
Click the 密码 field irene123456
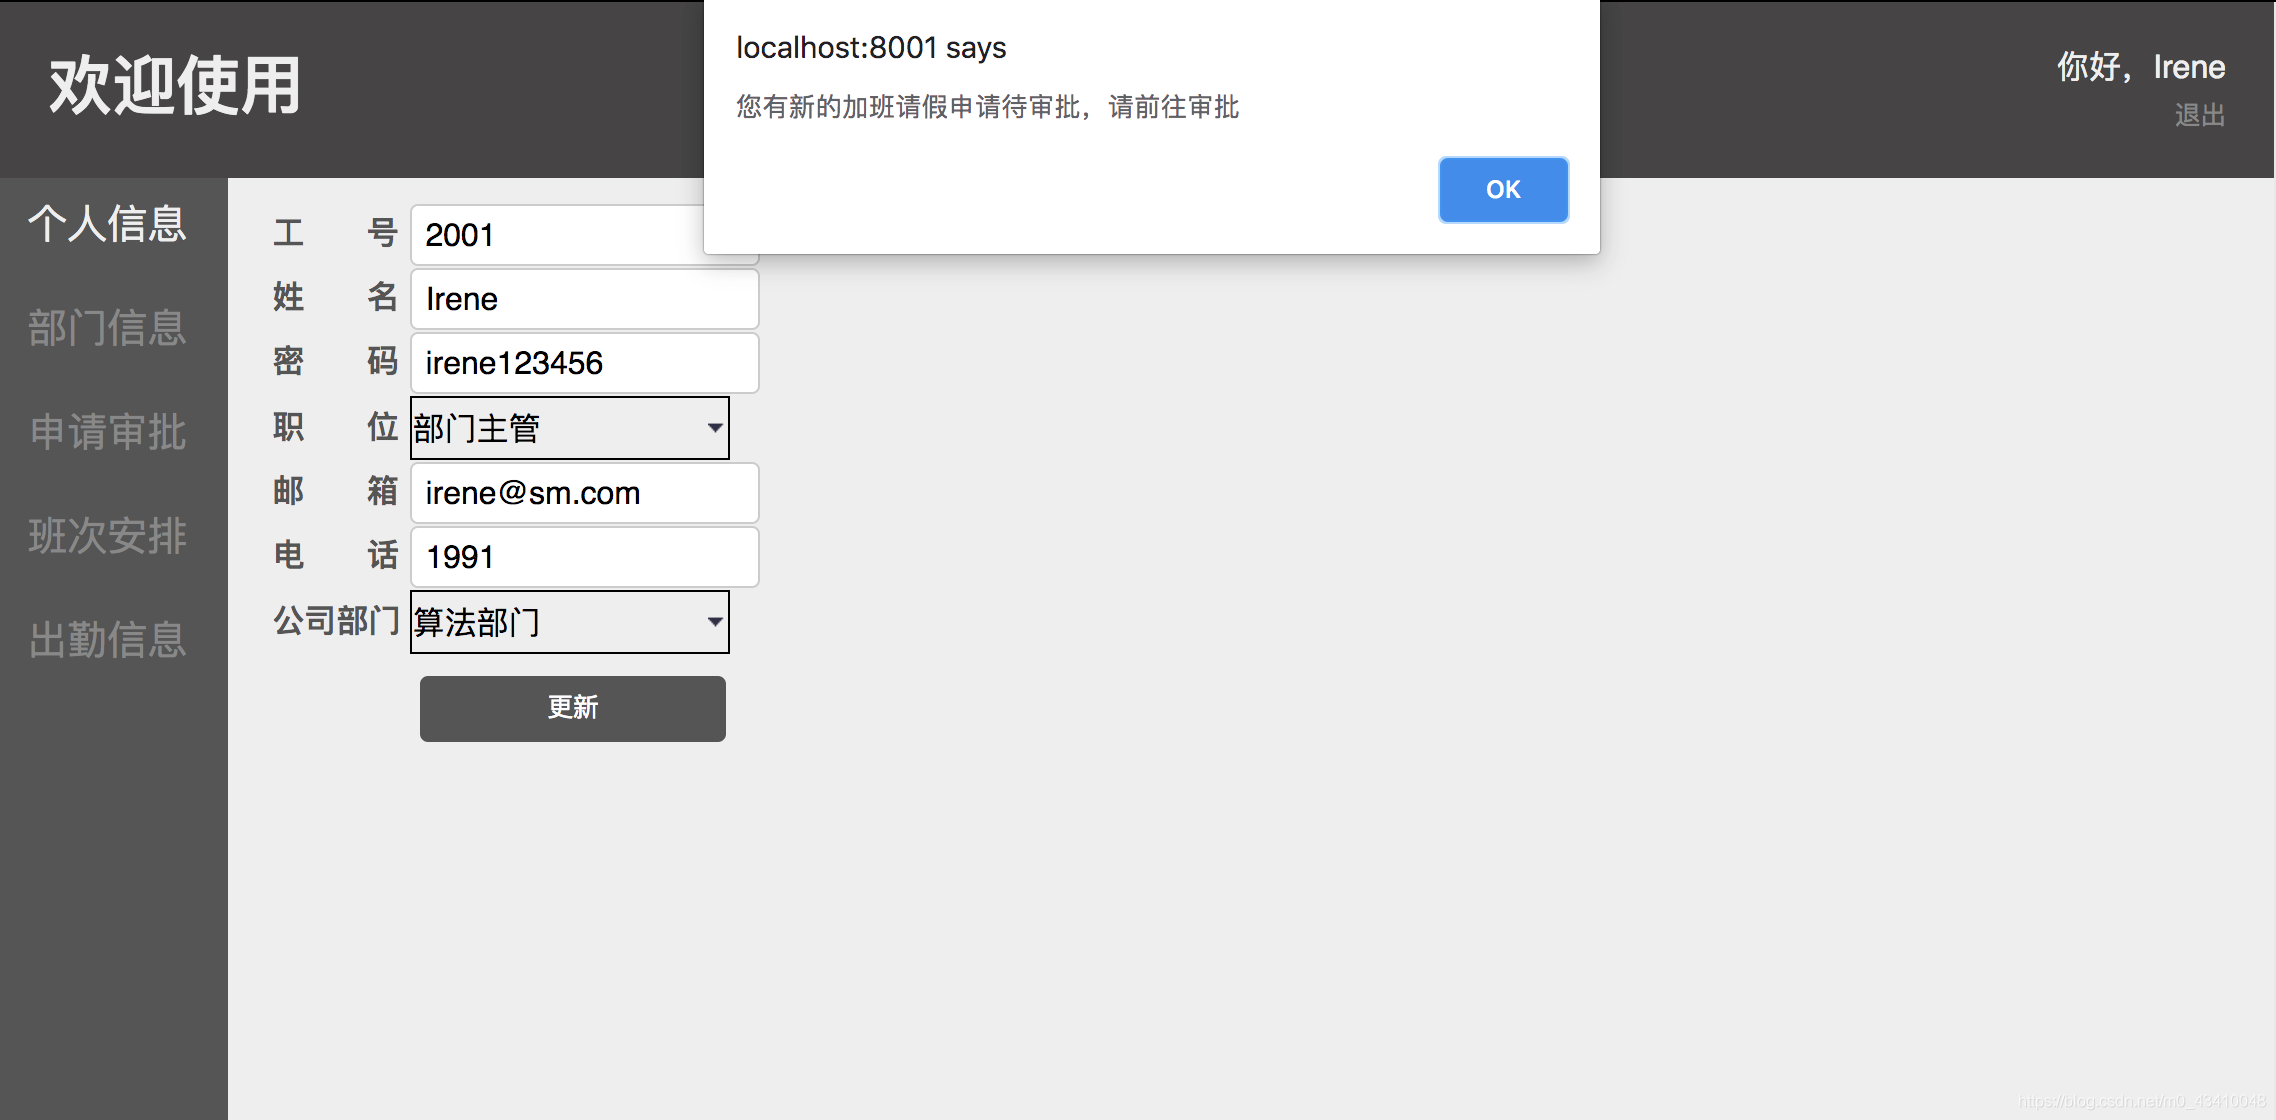tap(584, 363)
